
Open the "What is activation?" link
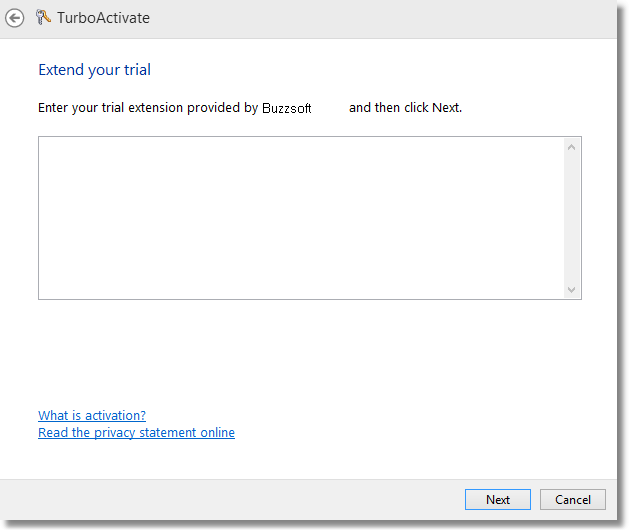click(x=92, y=415)
